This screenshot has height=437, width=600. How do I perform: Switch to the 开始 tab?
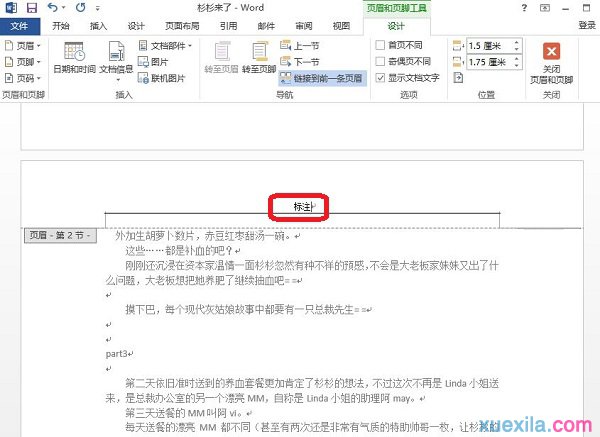(61, 26)
